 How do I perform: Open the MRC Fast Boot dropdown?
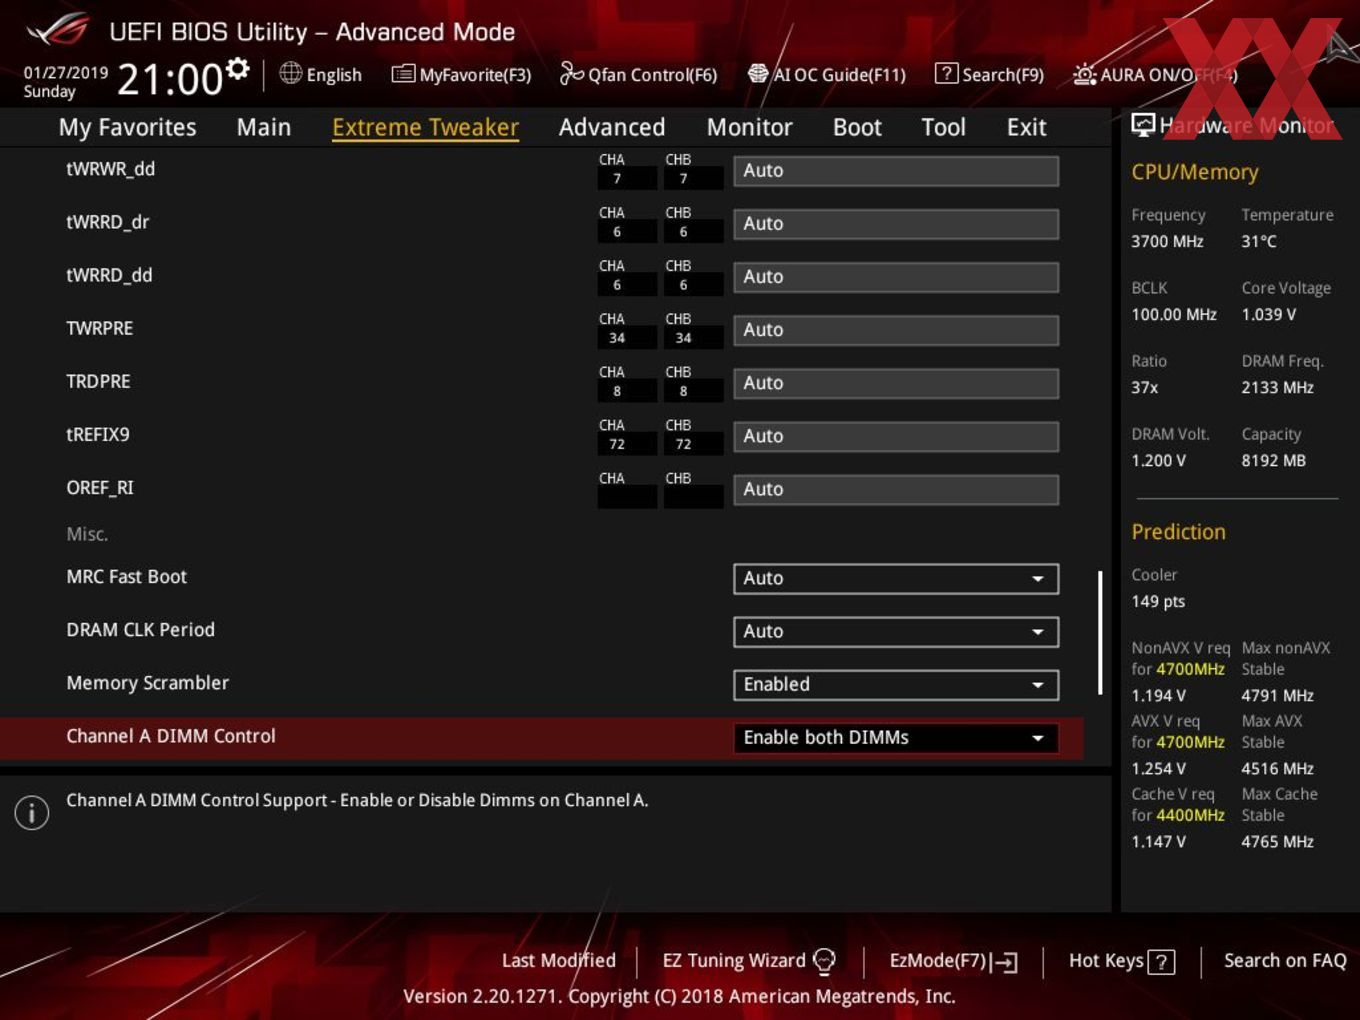tap(896, 578)
